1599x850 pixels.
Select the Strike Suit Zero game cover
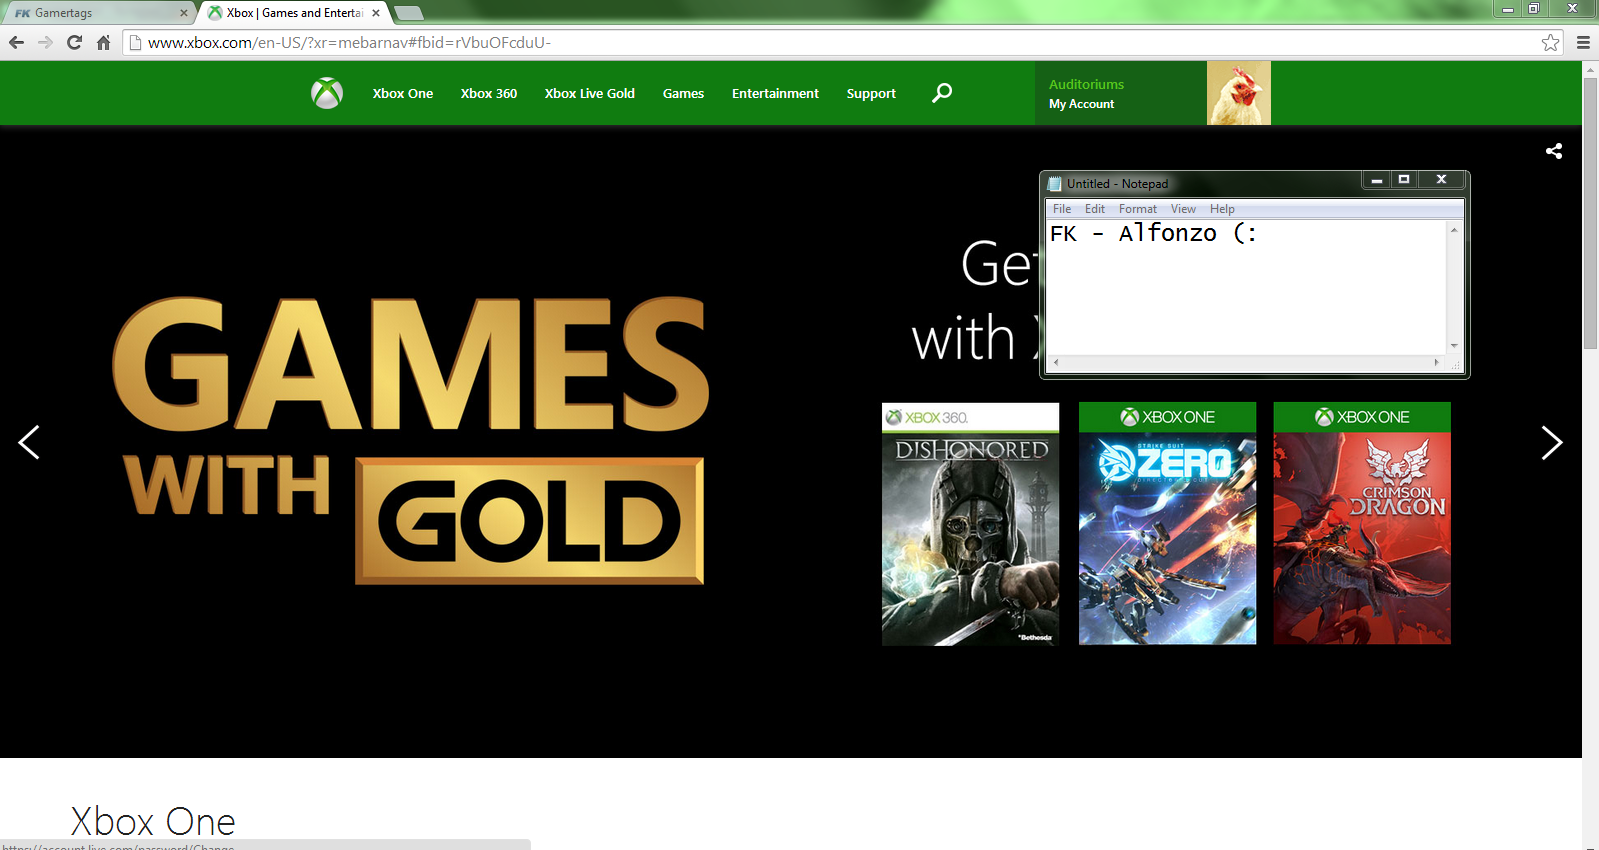click(x=1167, y=523)
